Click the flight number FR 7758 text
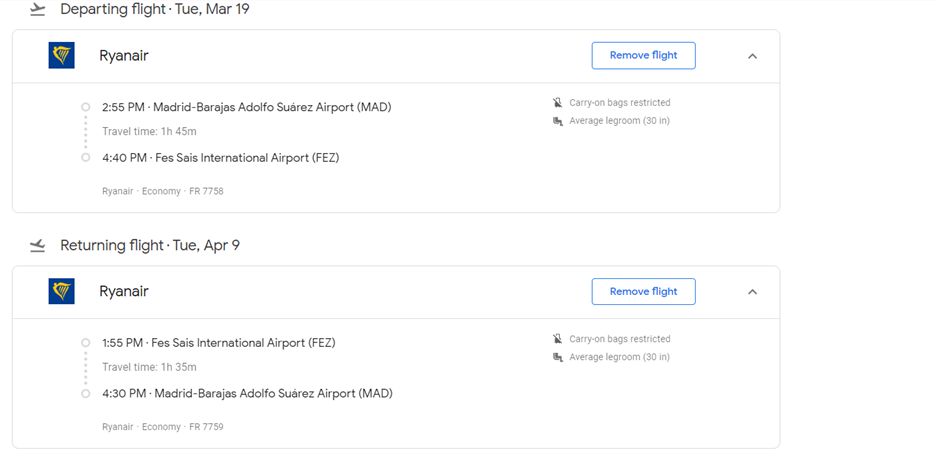The width and height of the screenshot is (936, 462). pyautogui.click(x=206, y=191)
